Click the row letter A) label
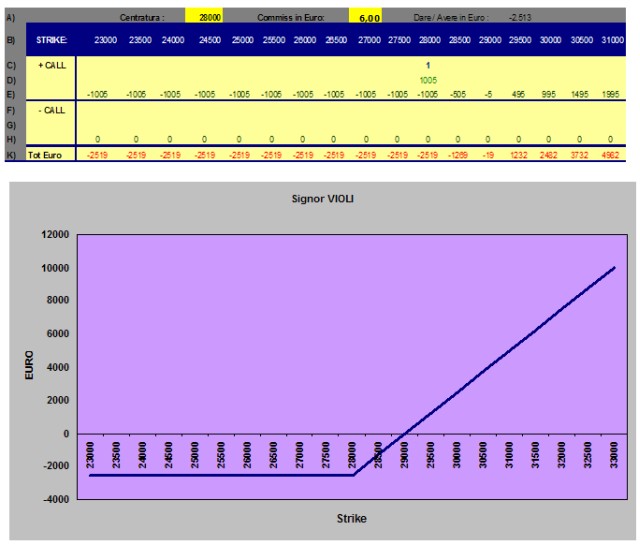The width and height of the screenshot is (640, 545). pyautogui.click(x=10, y=17)
